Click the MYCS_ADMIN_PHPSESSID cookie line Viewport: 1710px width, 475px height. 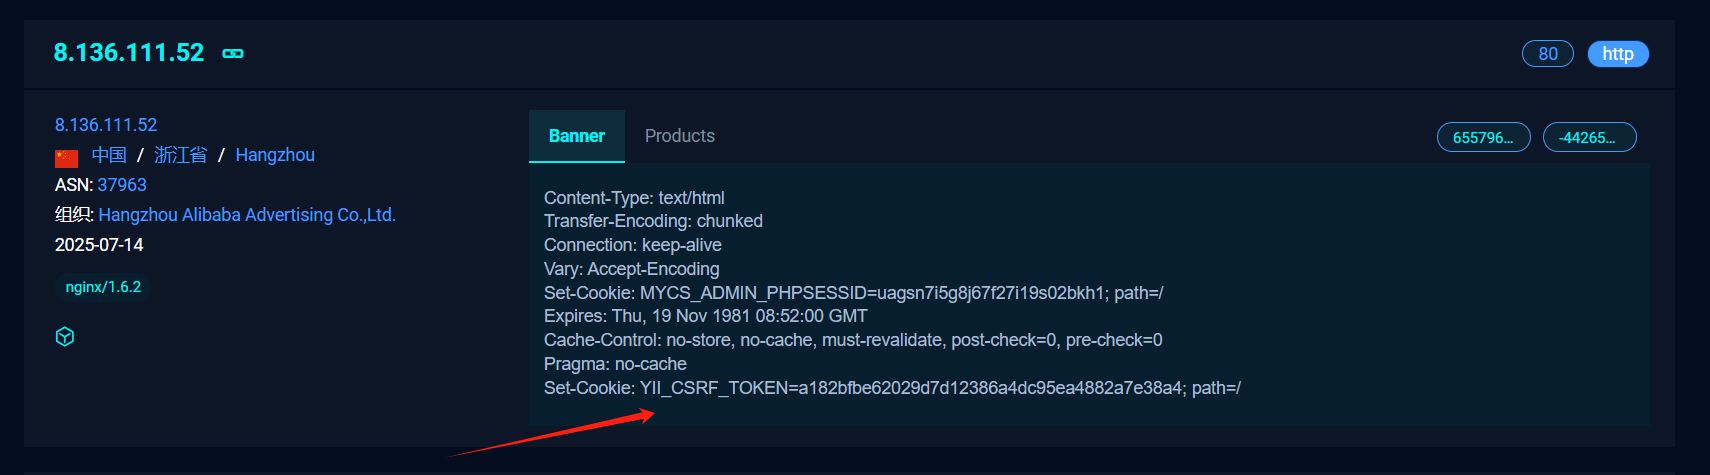tap(853, 293)
